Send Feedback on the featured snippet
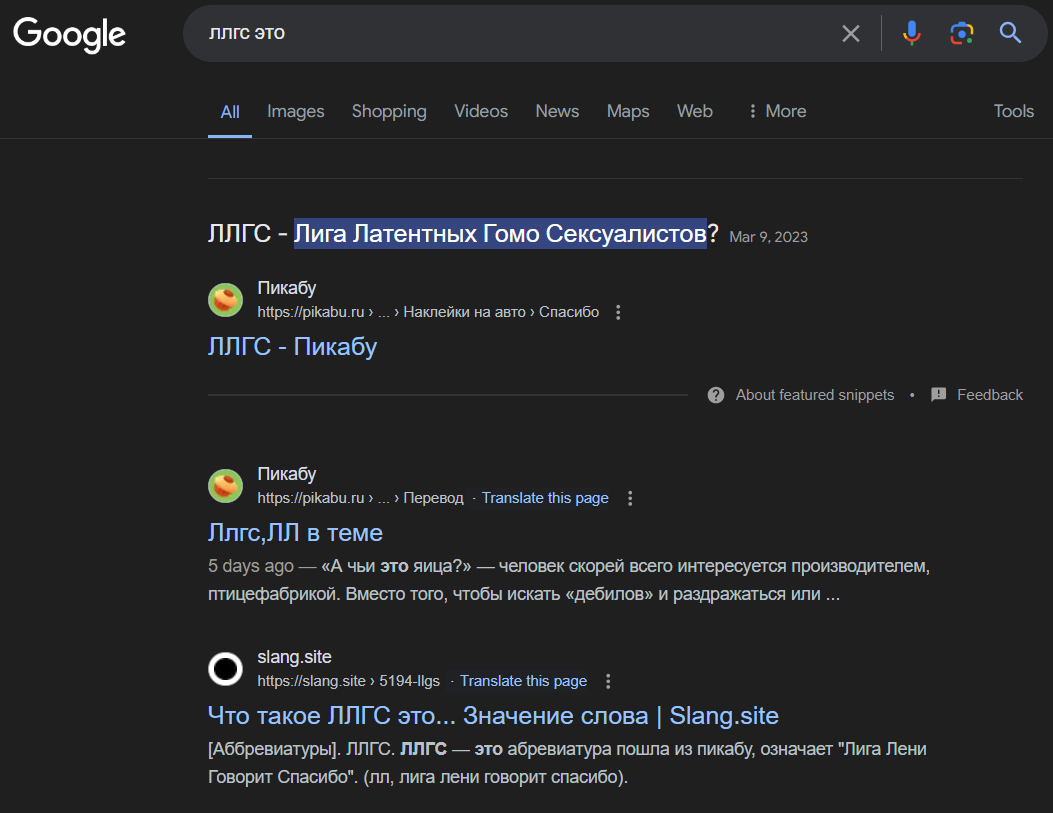The width and height of the screenshot is (1053, 813). [989, 395]
